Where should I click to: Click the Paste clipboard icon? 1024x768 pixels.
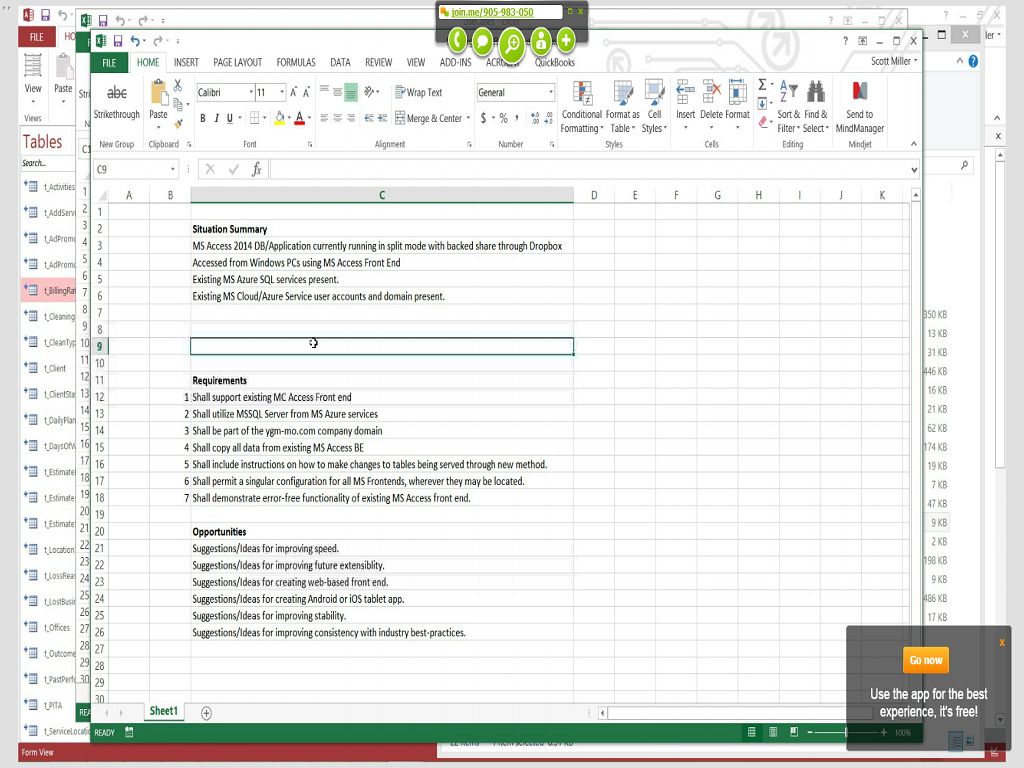pos(158,94)
